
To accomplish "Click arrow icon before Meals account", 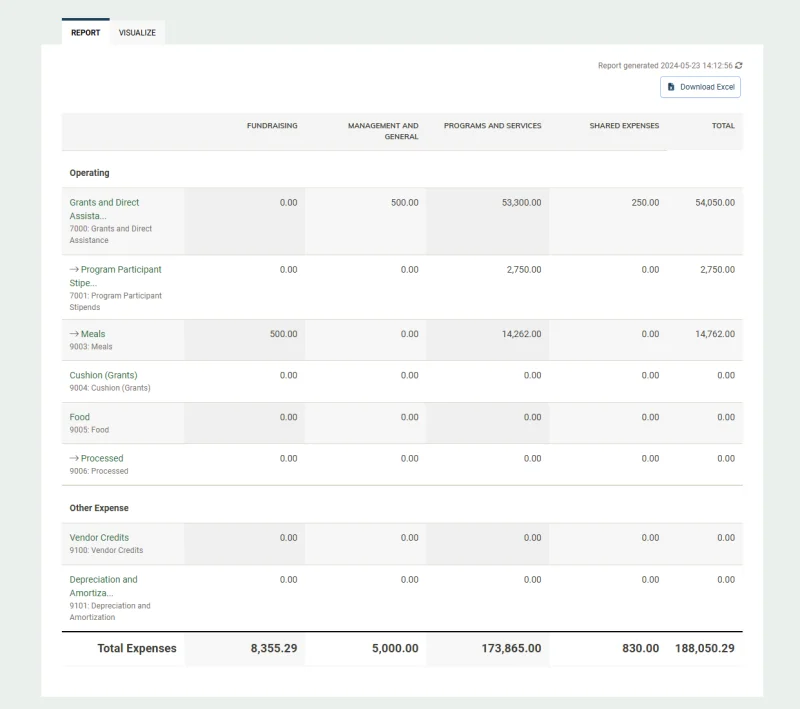I will click(74, 334).
